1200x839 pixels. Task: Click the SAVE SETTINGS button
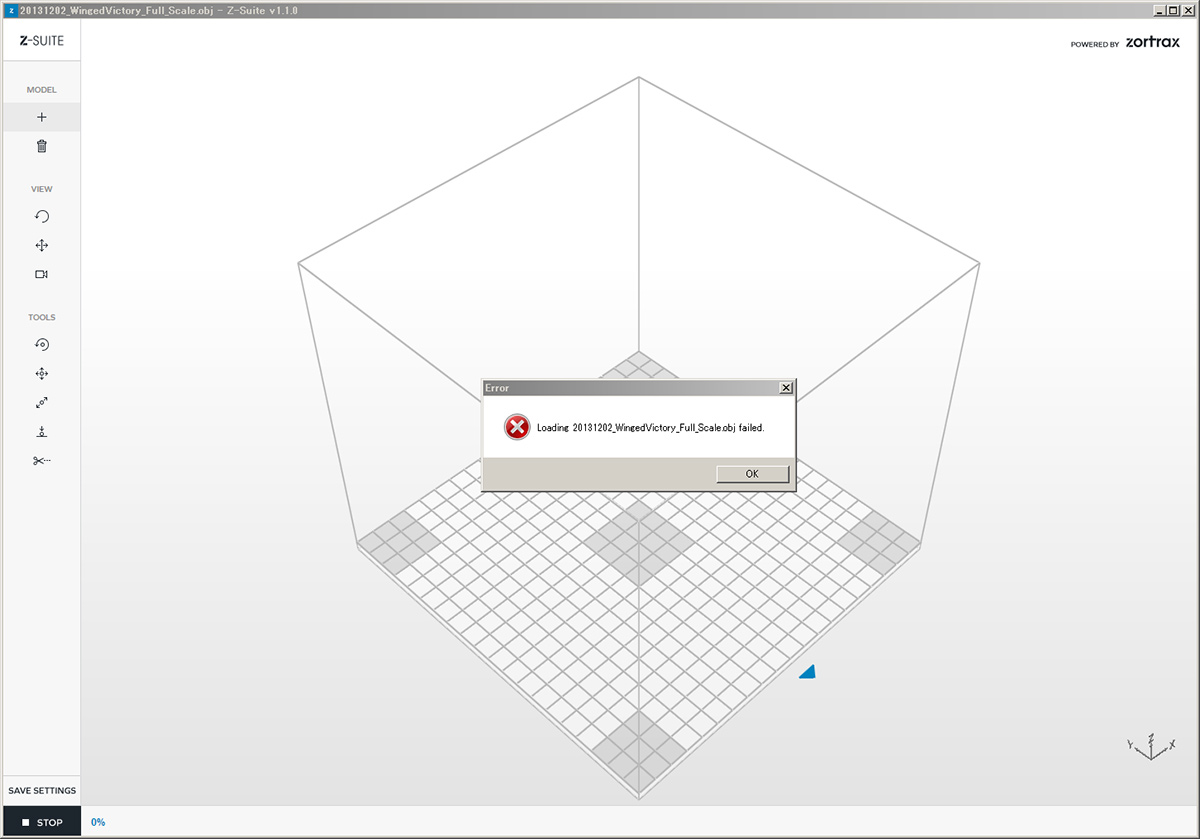click(42, 791)
